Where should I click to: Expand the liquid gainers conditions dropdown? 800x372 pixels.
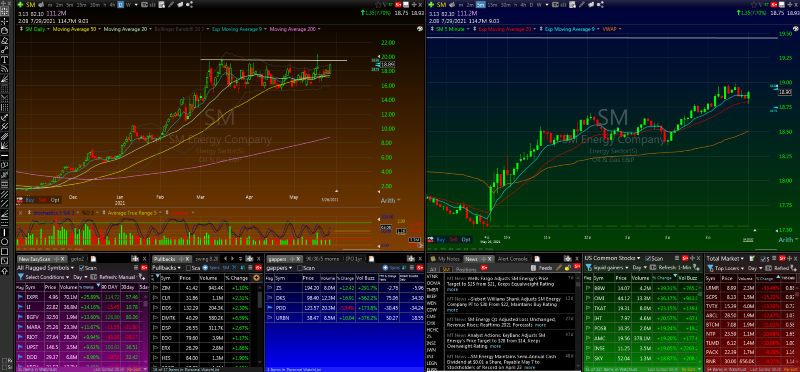coord(627,267)
